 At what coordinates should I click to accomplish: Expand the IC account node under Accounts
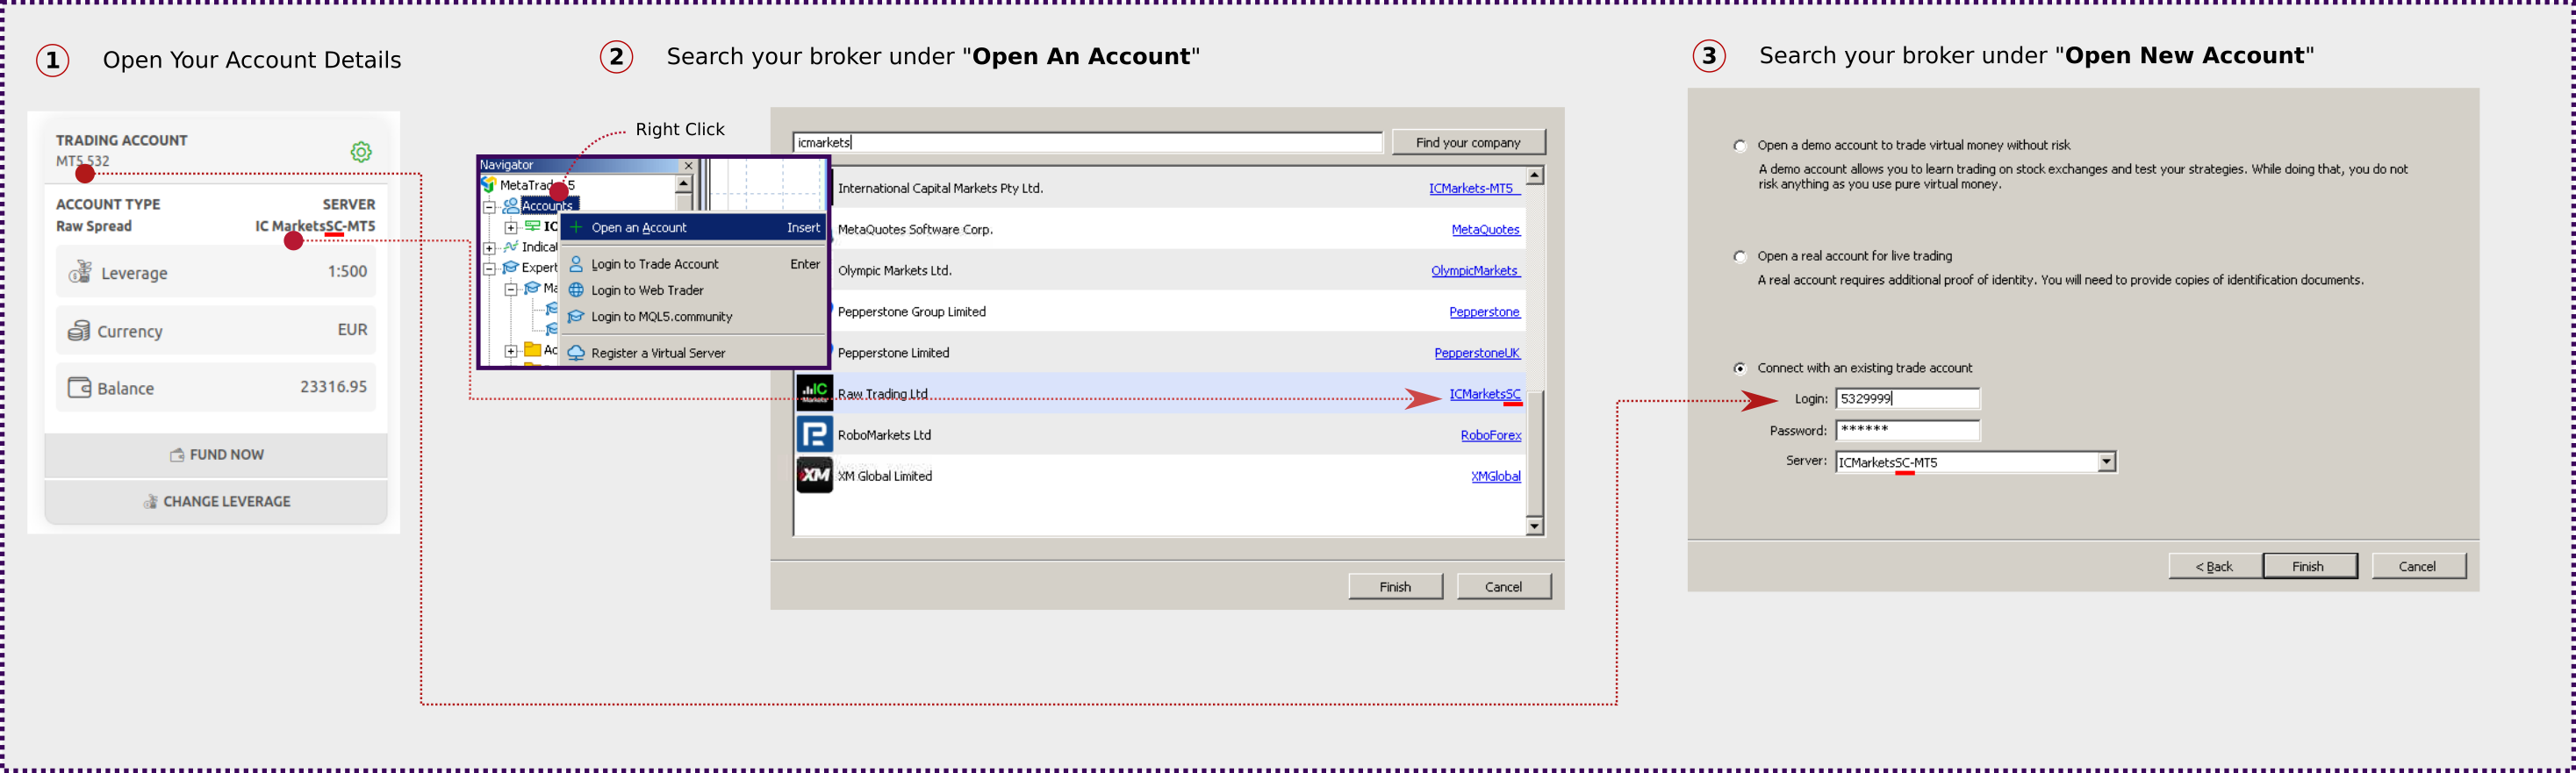pos(511,227)
